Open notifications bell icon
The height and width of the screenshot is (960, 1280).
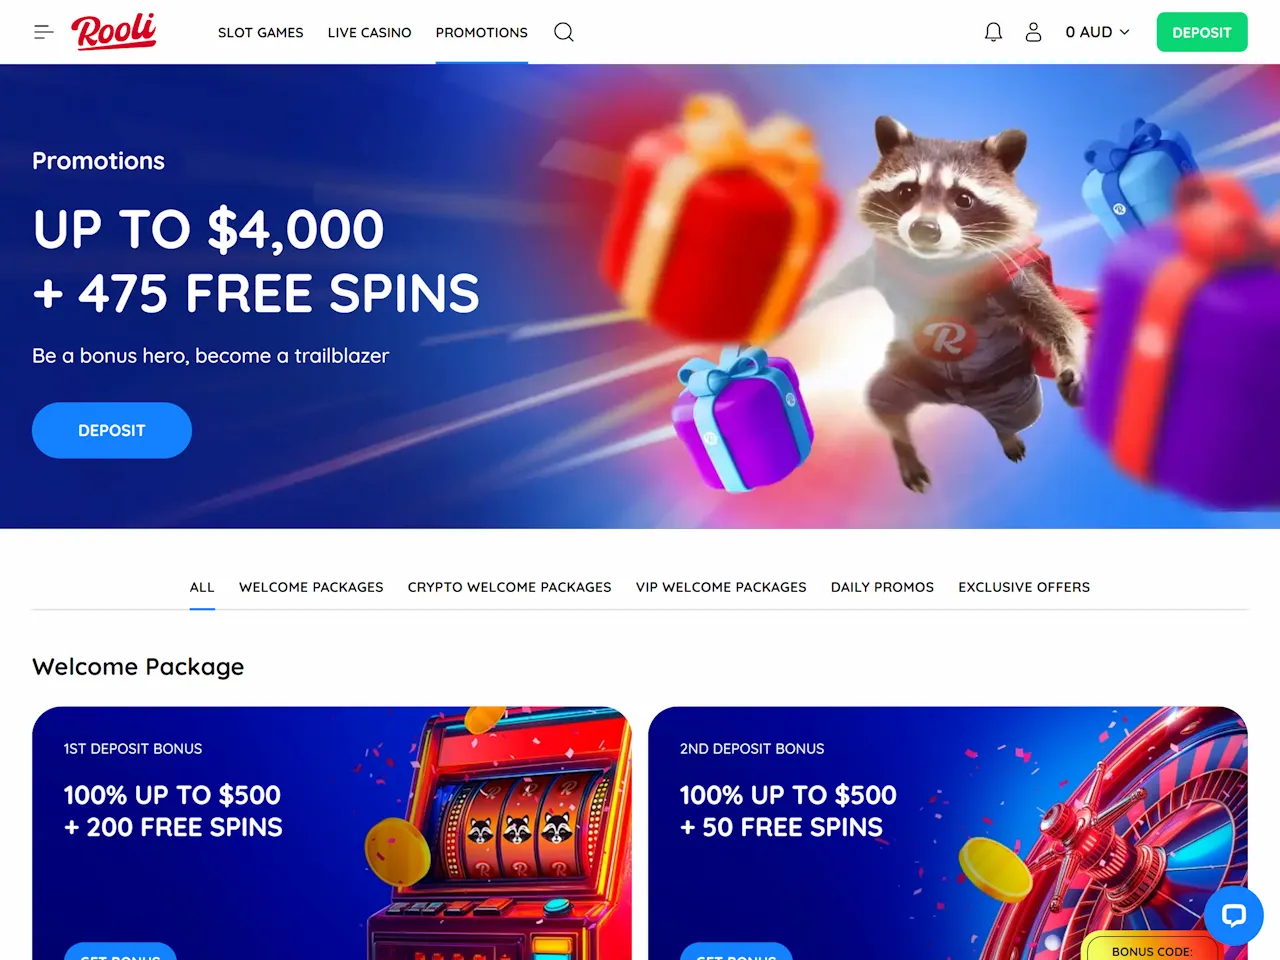pos(993,32)
